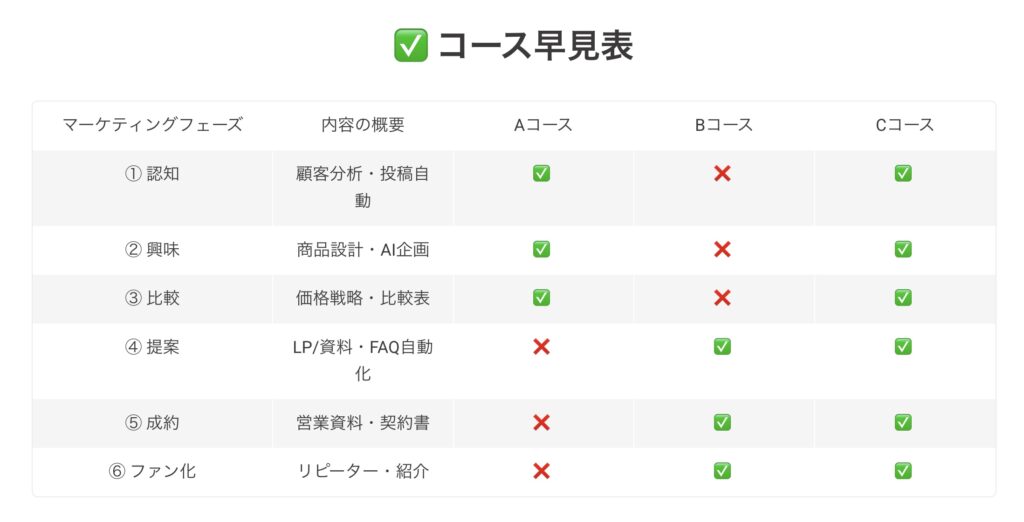This screenshot has height=522, width=1024.
Task: Select the Cコース column header
Action: coord(904,125)
